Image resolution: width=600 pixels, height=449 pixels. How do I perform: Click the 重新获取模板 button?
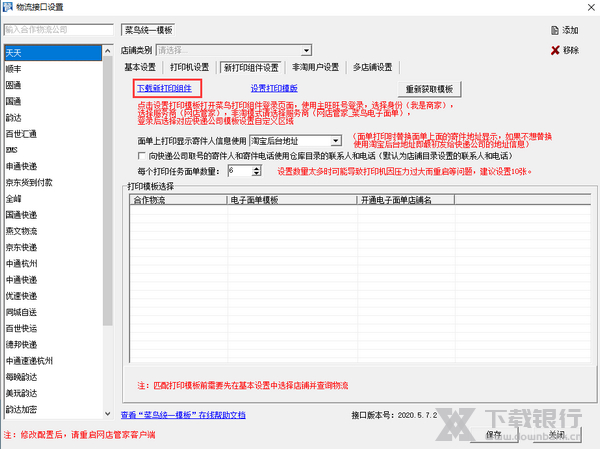click(x=429, y=89)
